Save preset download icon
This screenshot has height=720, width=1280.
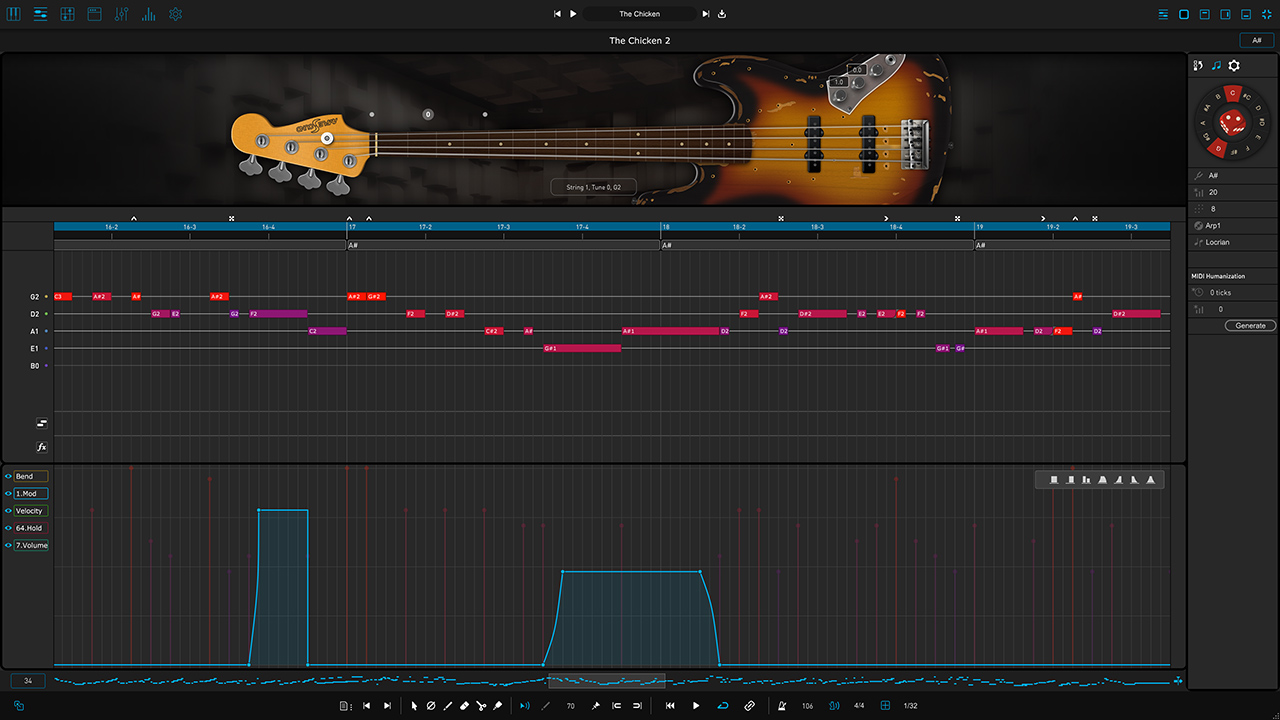tap(722, 14)
